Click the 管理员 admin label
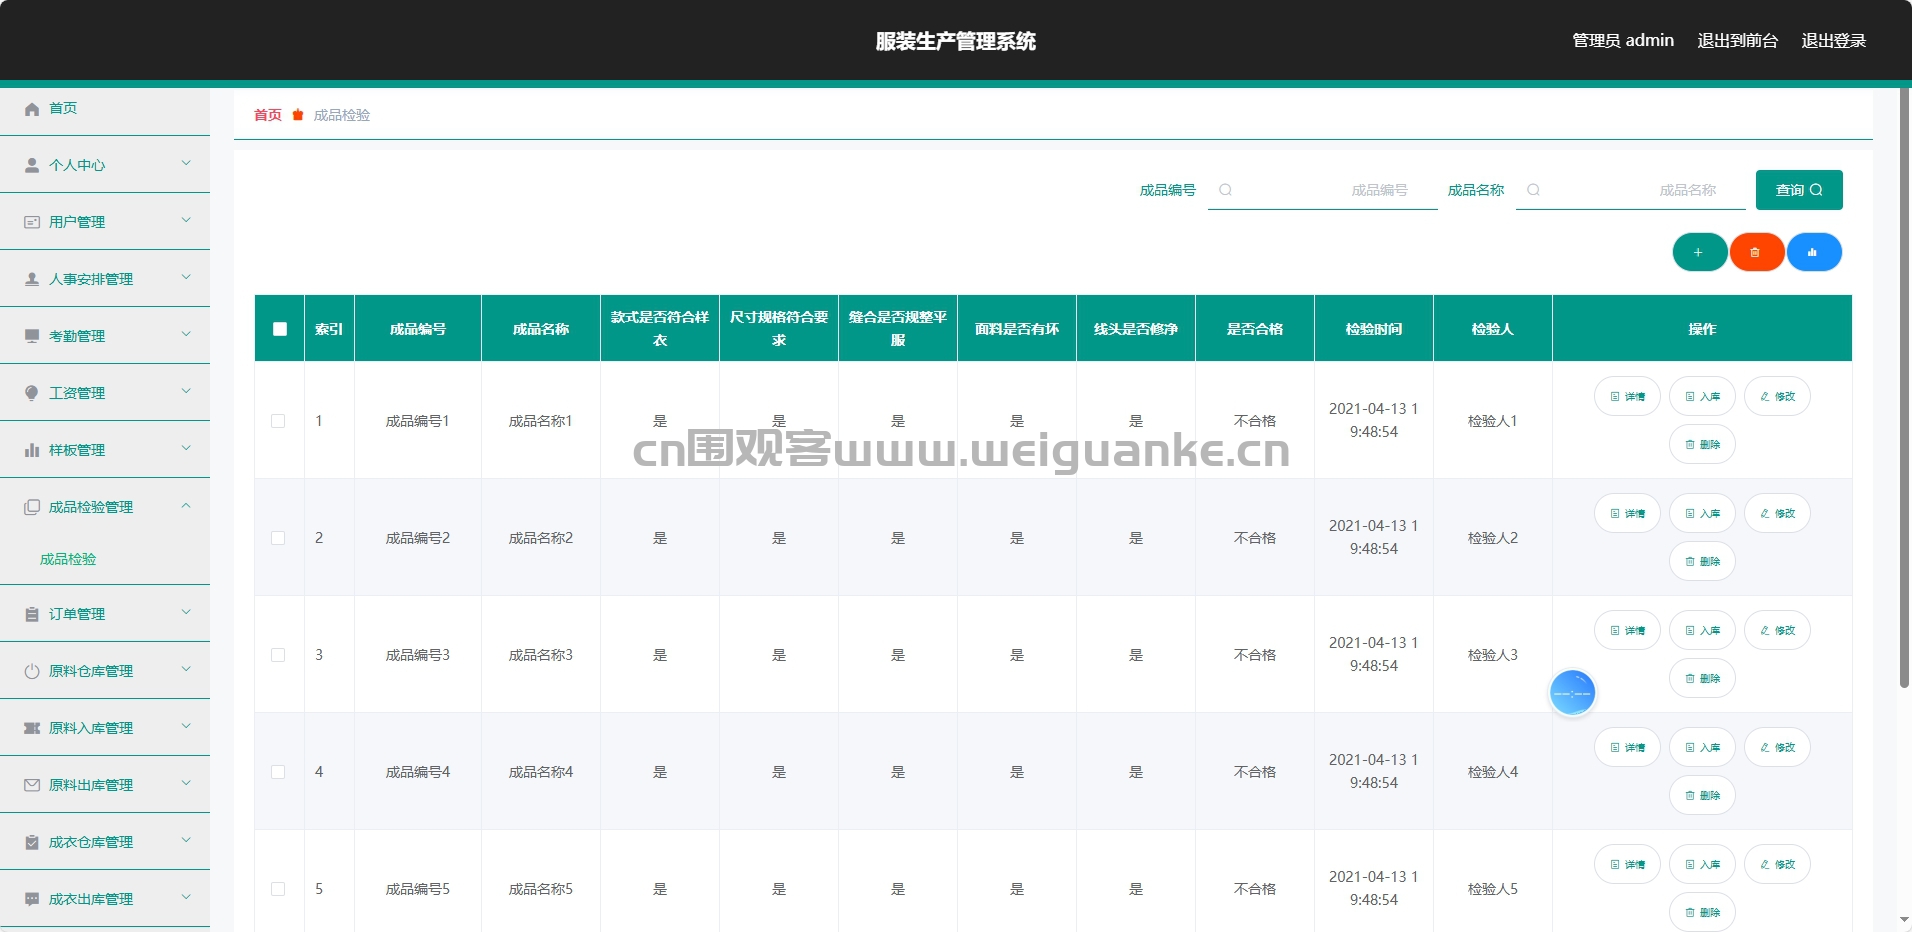This screenshot has height=932, width=1912. pyautogui.click(x=1623, y=41)
